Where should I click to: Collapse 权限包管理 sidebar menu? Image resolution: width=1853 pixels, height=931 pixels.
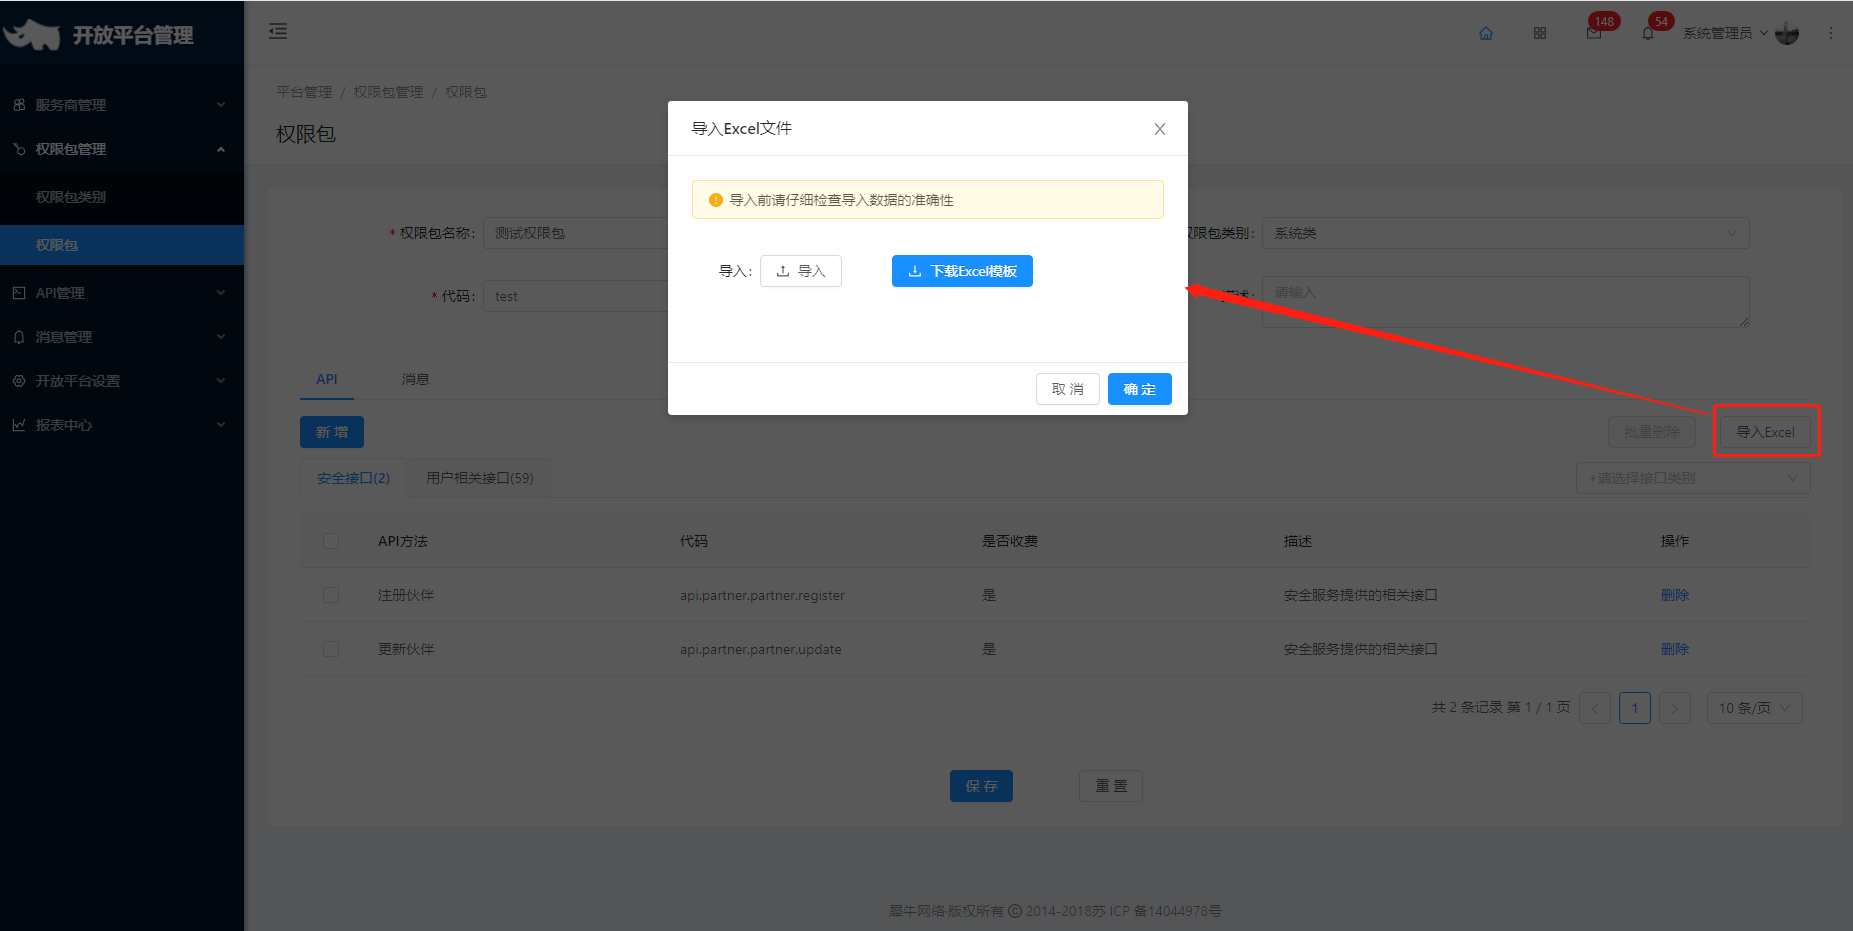tap(122, 149)
